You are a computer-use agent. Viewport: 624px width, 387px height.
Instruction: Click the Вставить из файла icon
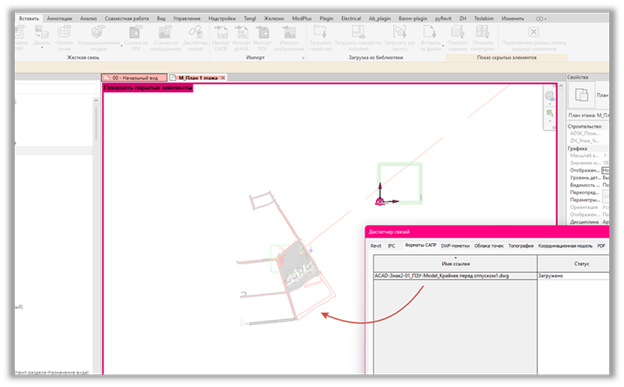tap(430, 31)
